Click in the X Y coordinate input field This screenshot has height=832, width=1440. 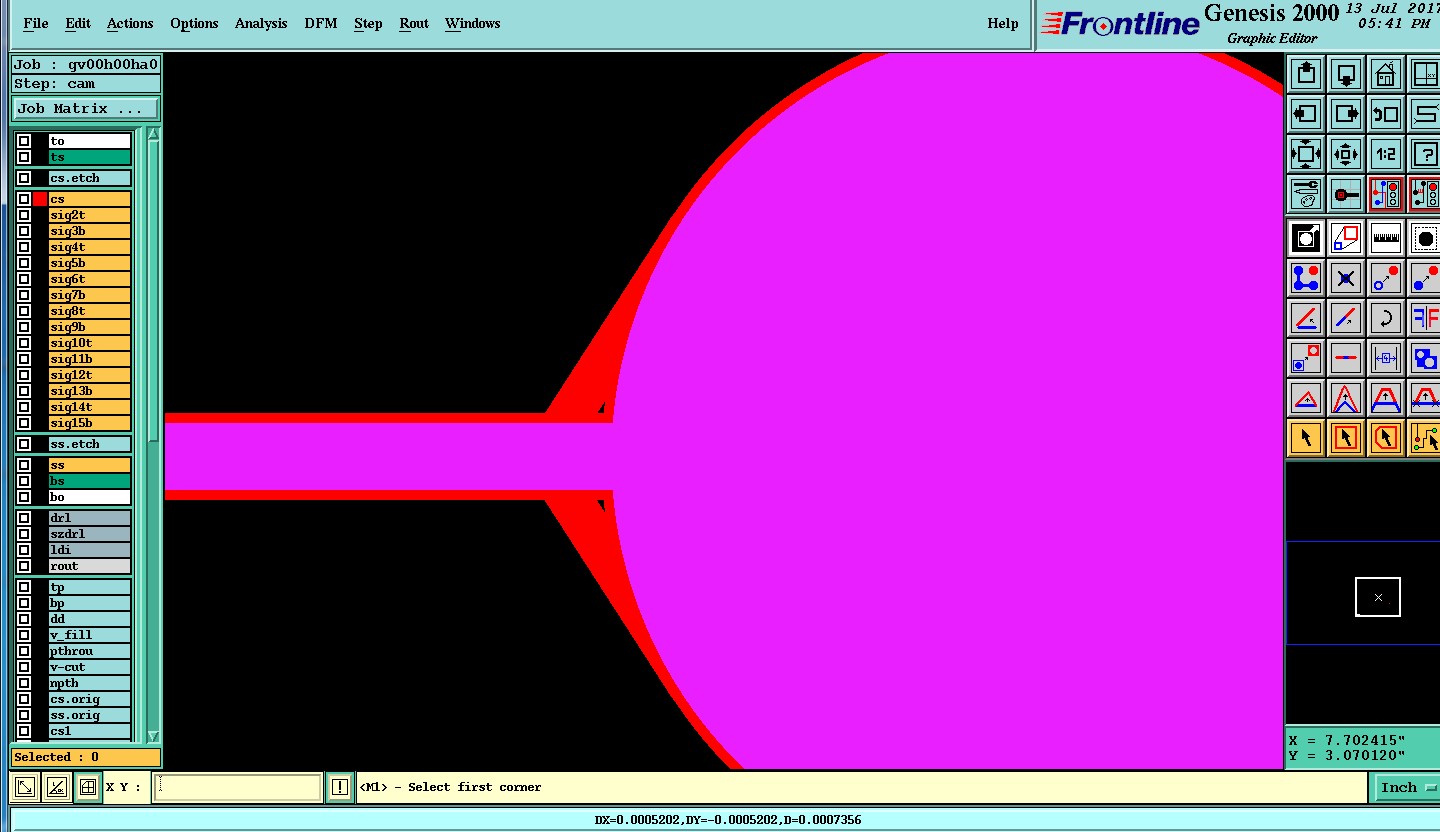237,787
